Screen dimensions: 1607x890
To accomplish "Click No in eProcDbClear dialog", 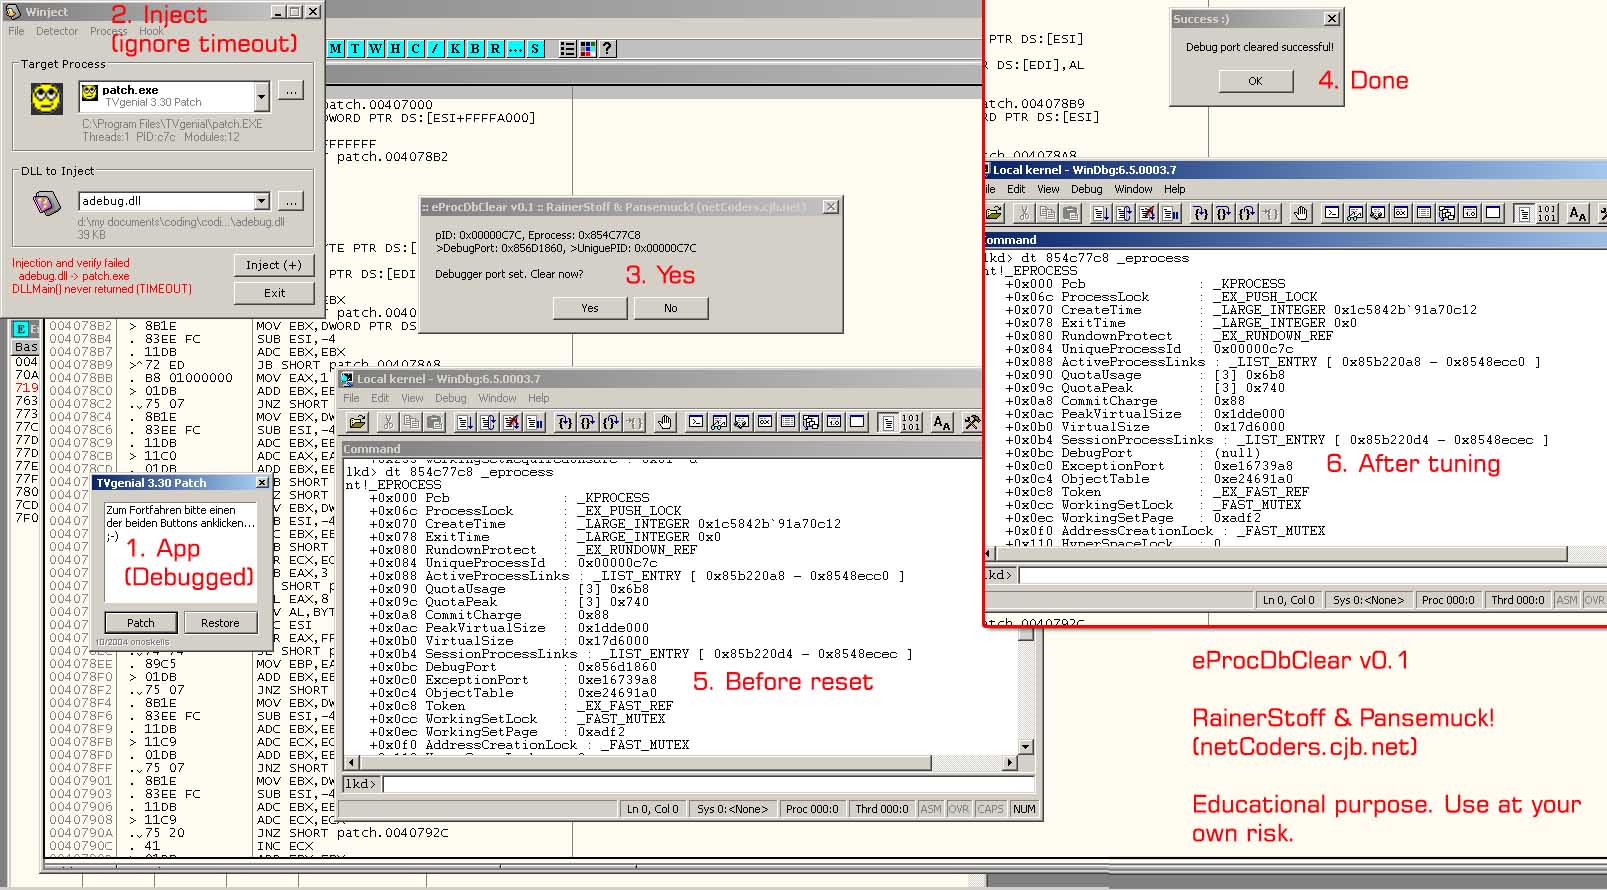I will coord(670,308).
